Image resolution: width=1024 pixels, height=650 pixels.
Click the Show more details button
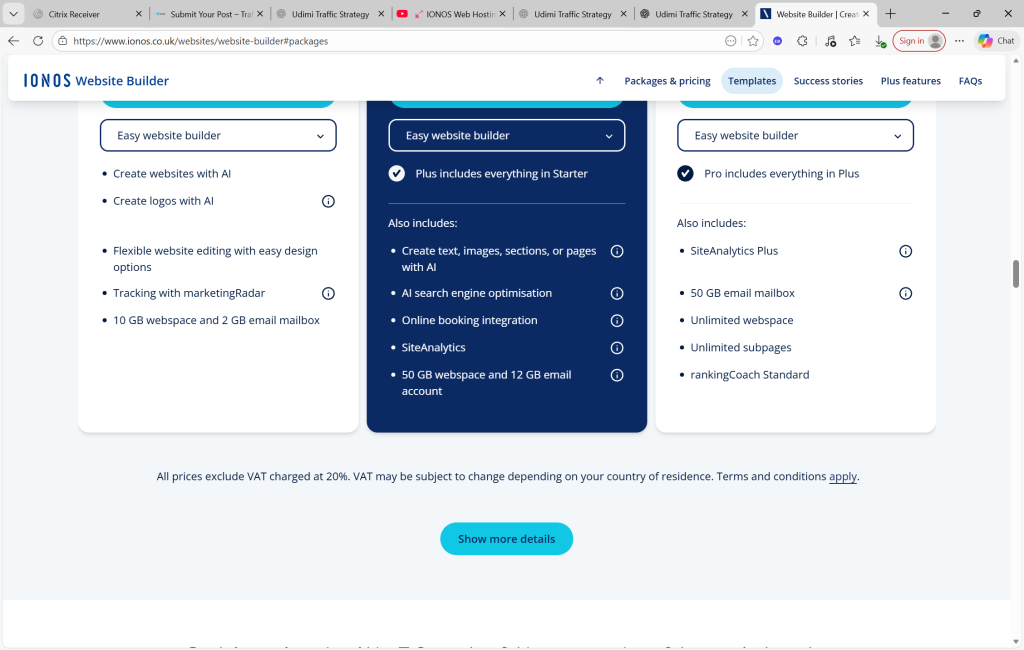point(506,539)
